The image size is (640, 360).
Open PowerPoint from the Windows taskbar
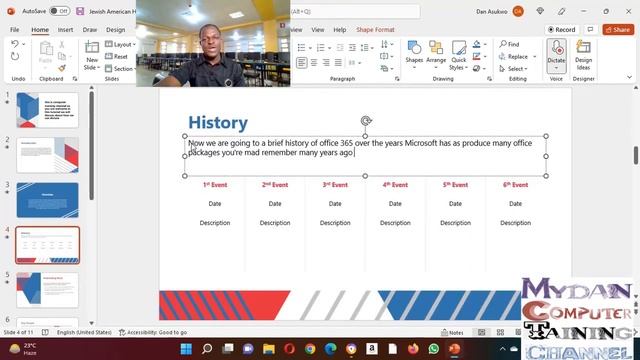click(454, 349)
